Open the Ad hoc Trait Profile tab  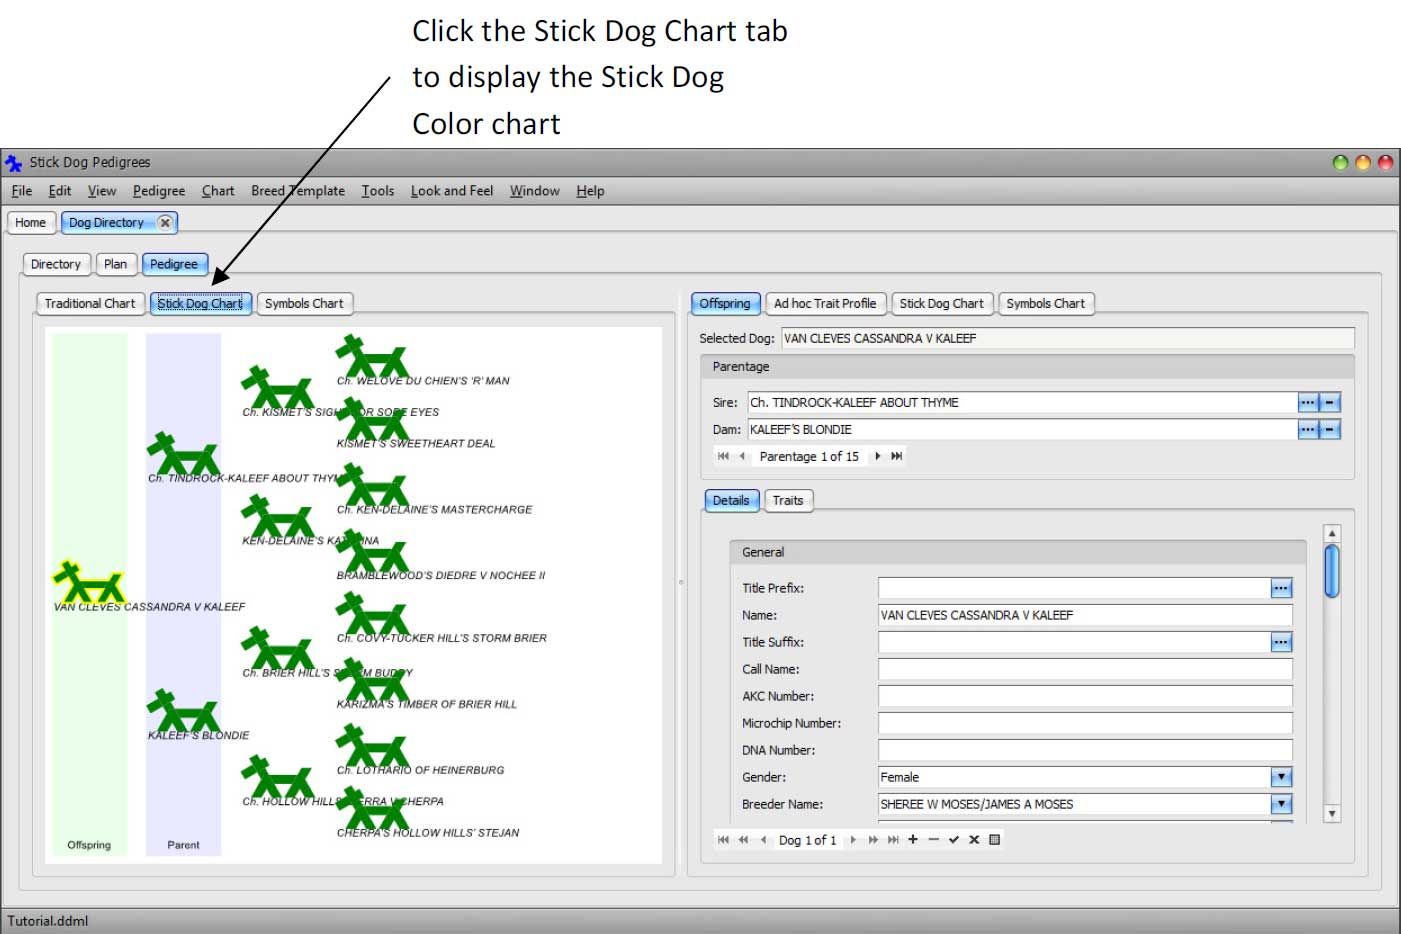click(x=825, y=304)
